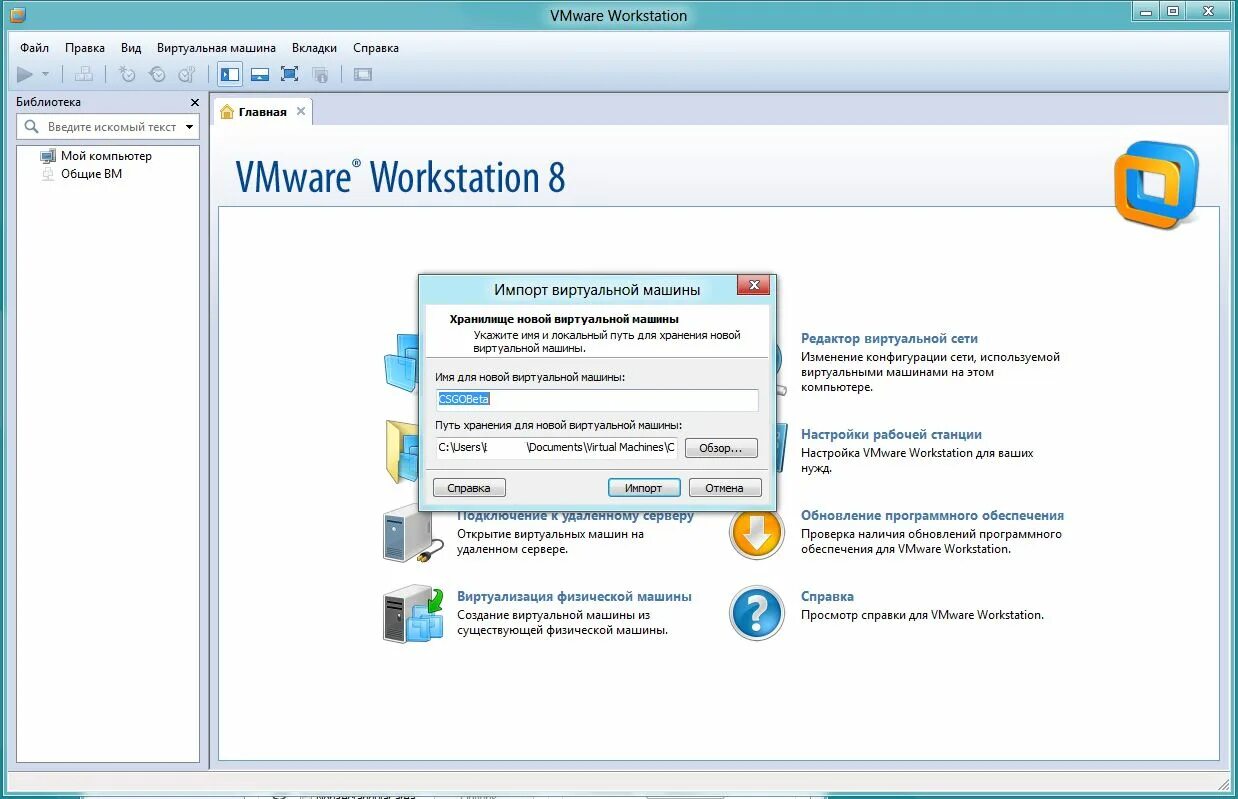Open the Виртуальная машина menu

tap(216, 48)
